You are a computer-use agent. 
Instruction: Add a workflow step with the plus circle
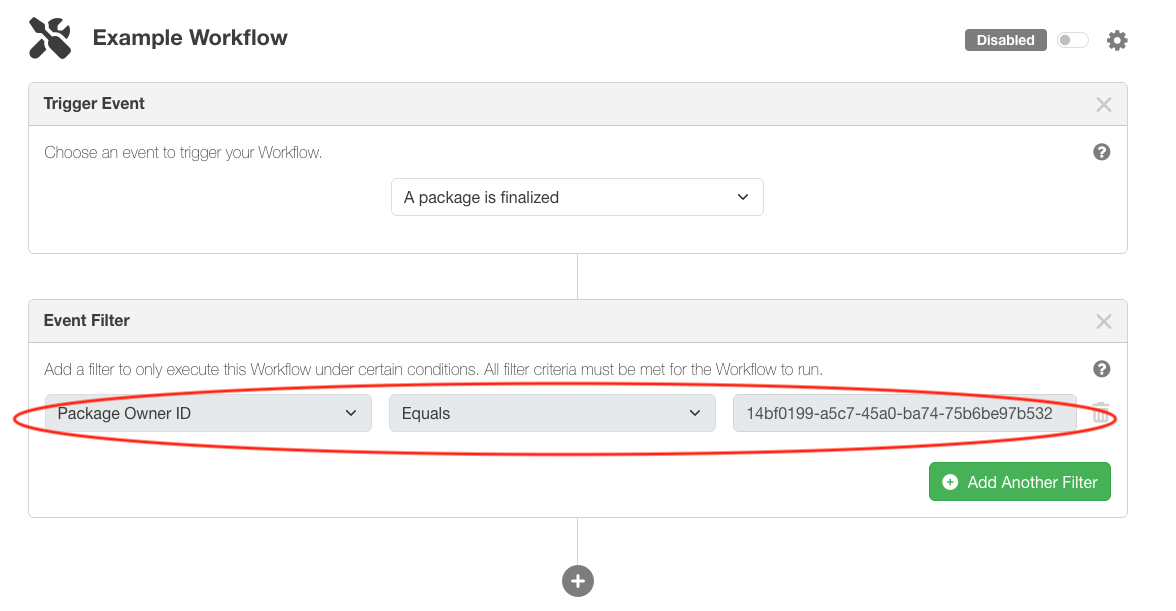point(578,581)
